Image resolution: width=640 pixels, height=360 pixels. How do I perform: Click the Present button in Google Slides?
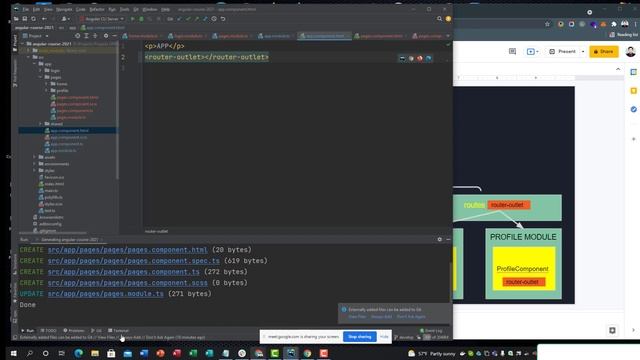[x=562, y=52]
